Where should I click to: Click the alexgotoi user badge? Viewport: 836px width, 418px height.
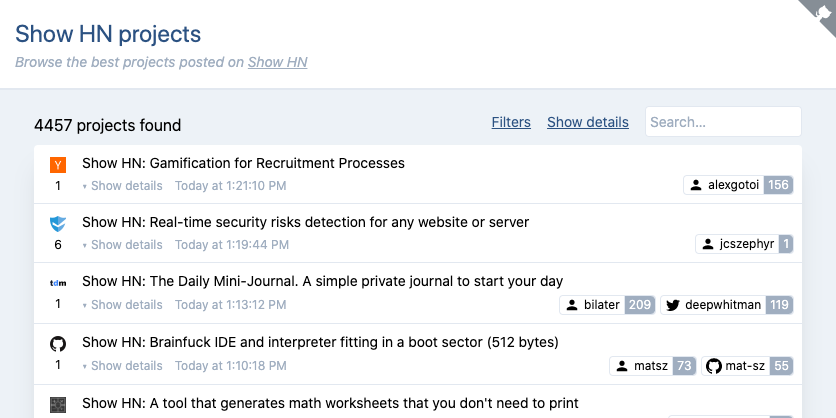[x=738, y=185]
